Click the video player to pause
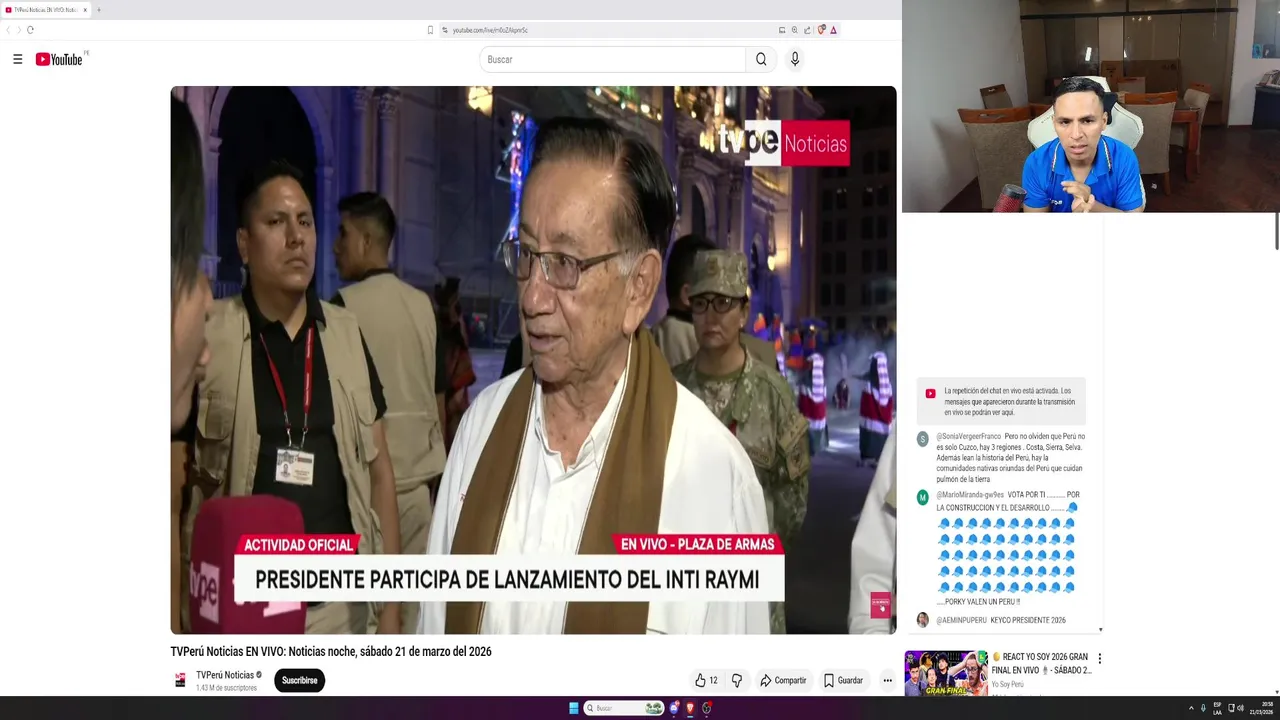The width and height of the screenshot is (1280, 720). click(533, 360)
